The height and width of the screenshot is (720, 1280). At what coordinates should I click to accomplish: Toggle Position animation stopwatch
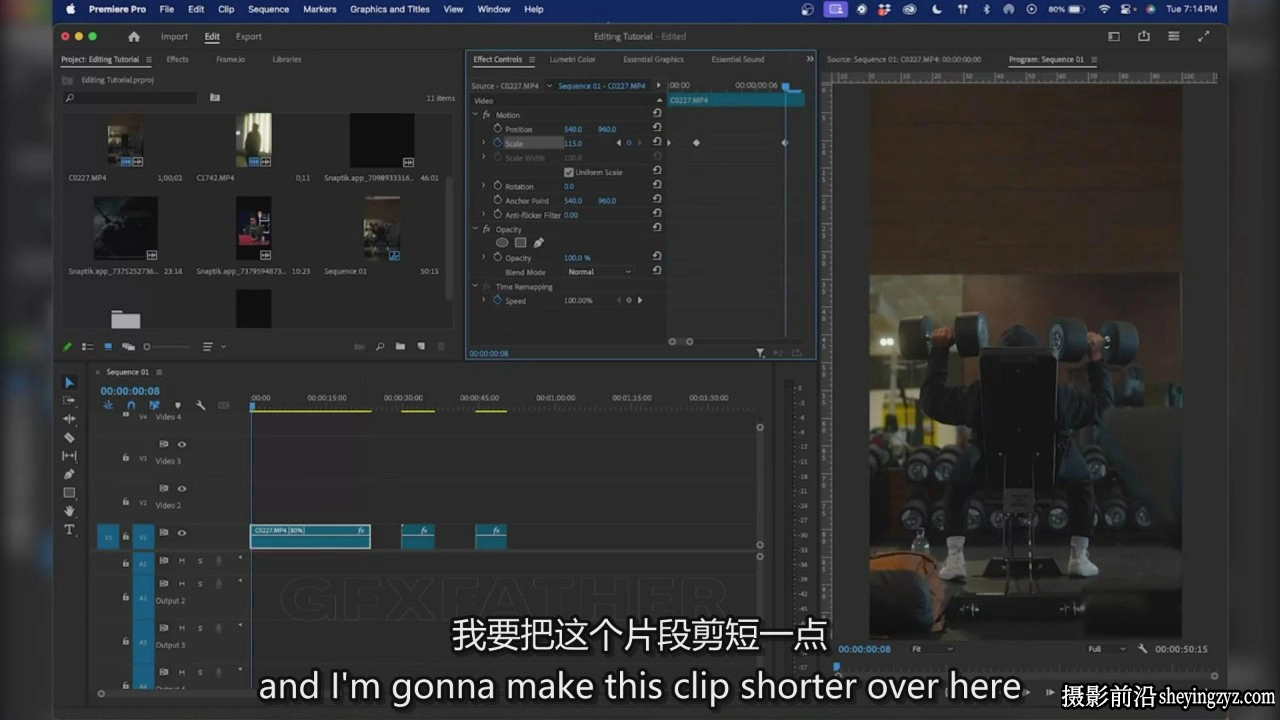(x=497, y=129)
